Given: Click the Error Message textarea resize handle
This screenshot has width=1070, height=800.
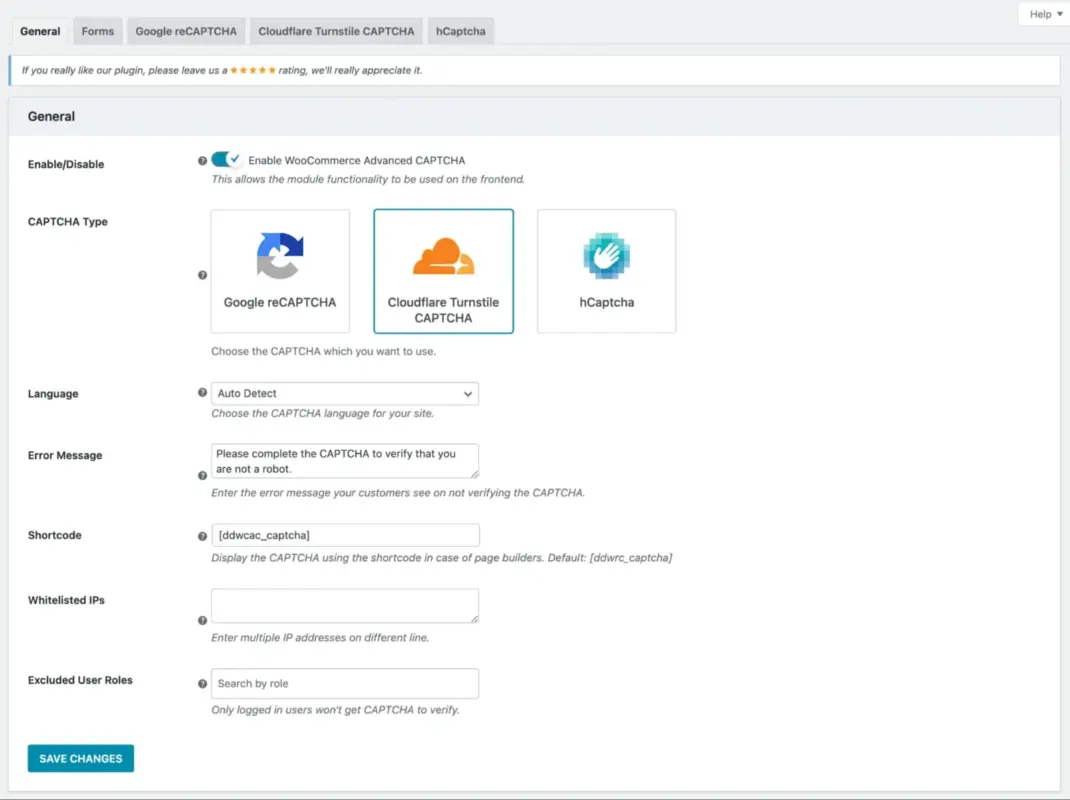Looking at the screenshot, I should 474,474.
